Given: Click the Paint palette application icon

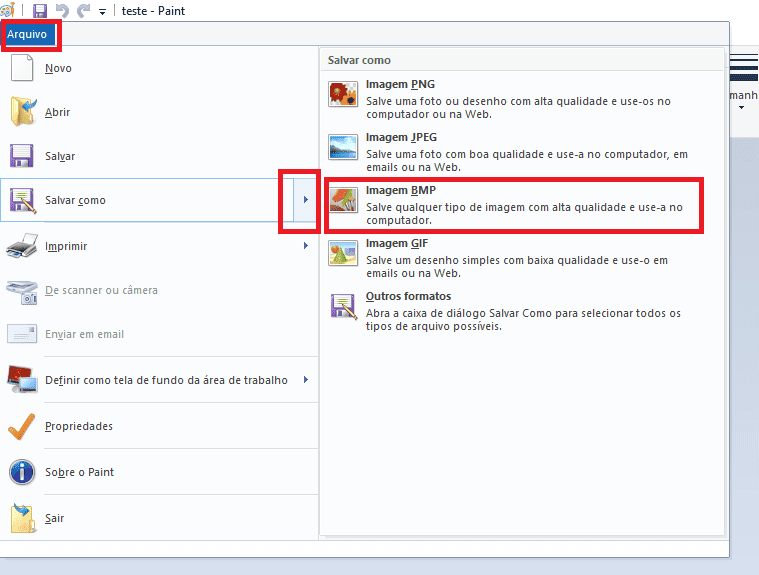Looking at the screenshot, I should tap(7, 10).
